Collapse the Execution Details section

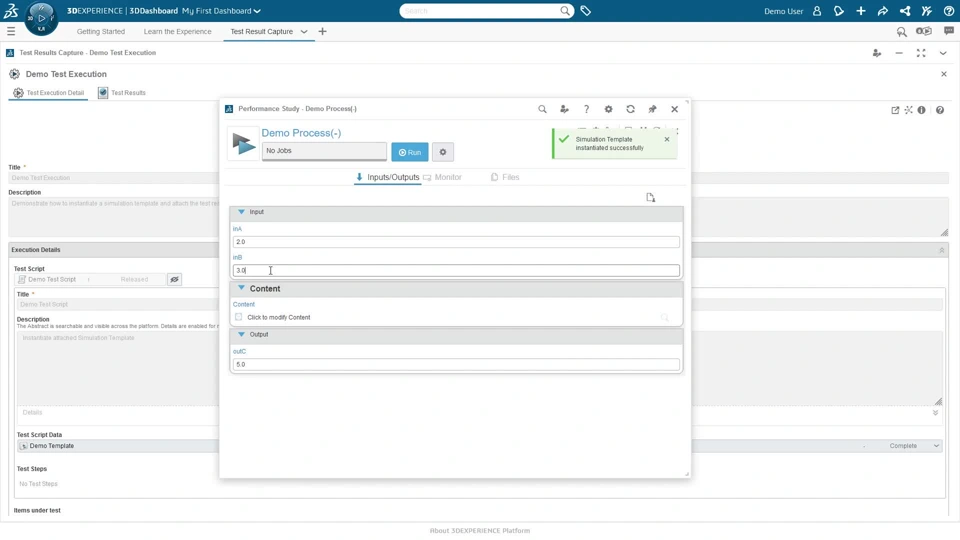[x=942, y=250]
